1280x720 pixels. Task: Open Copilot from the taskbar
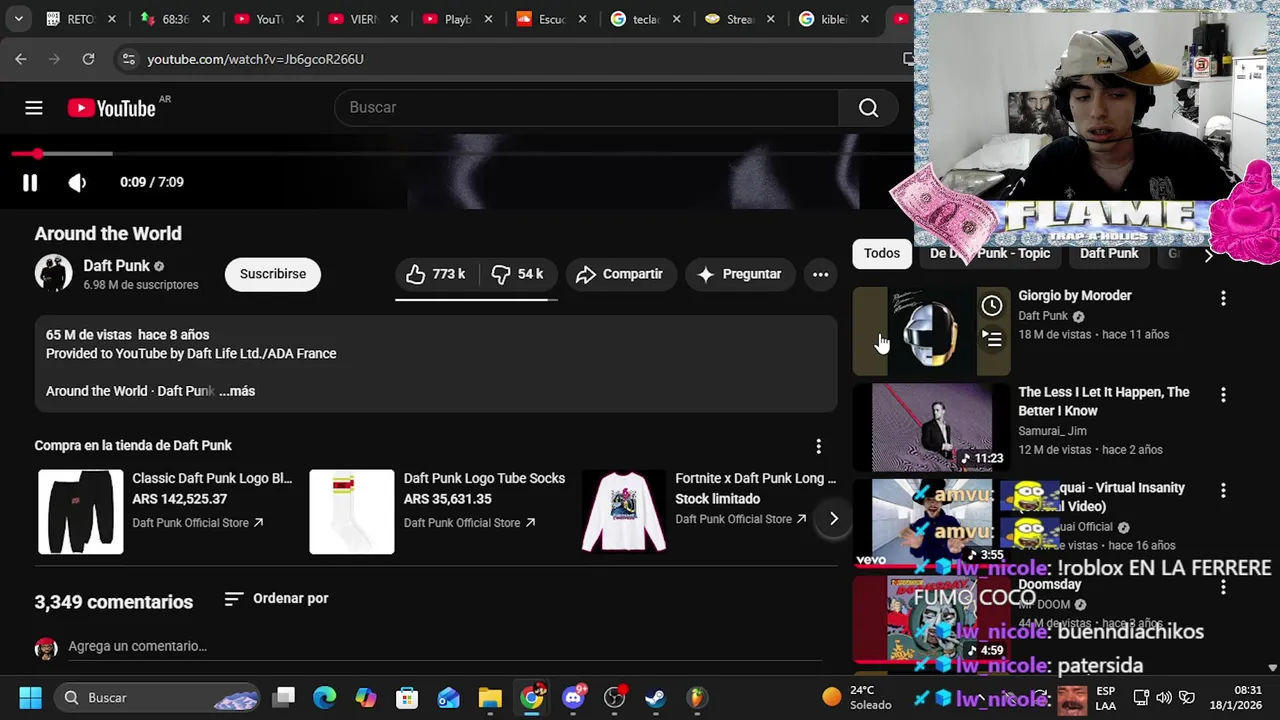(366, 698)
